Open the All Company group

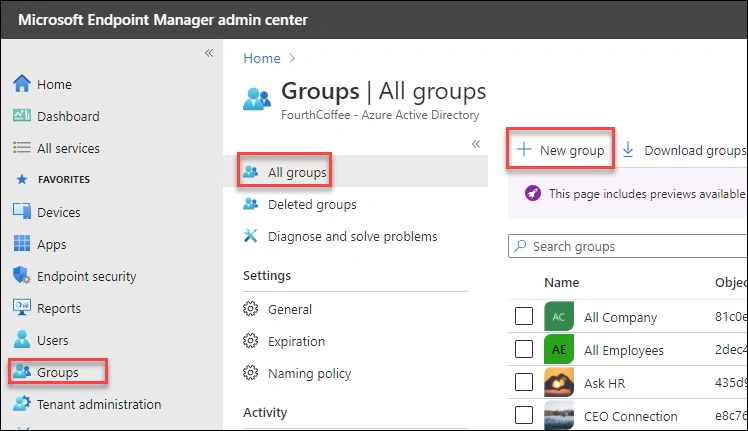(x=620, y=317)
